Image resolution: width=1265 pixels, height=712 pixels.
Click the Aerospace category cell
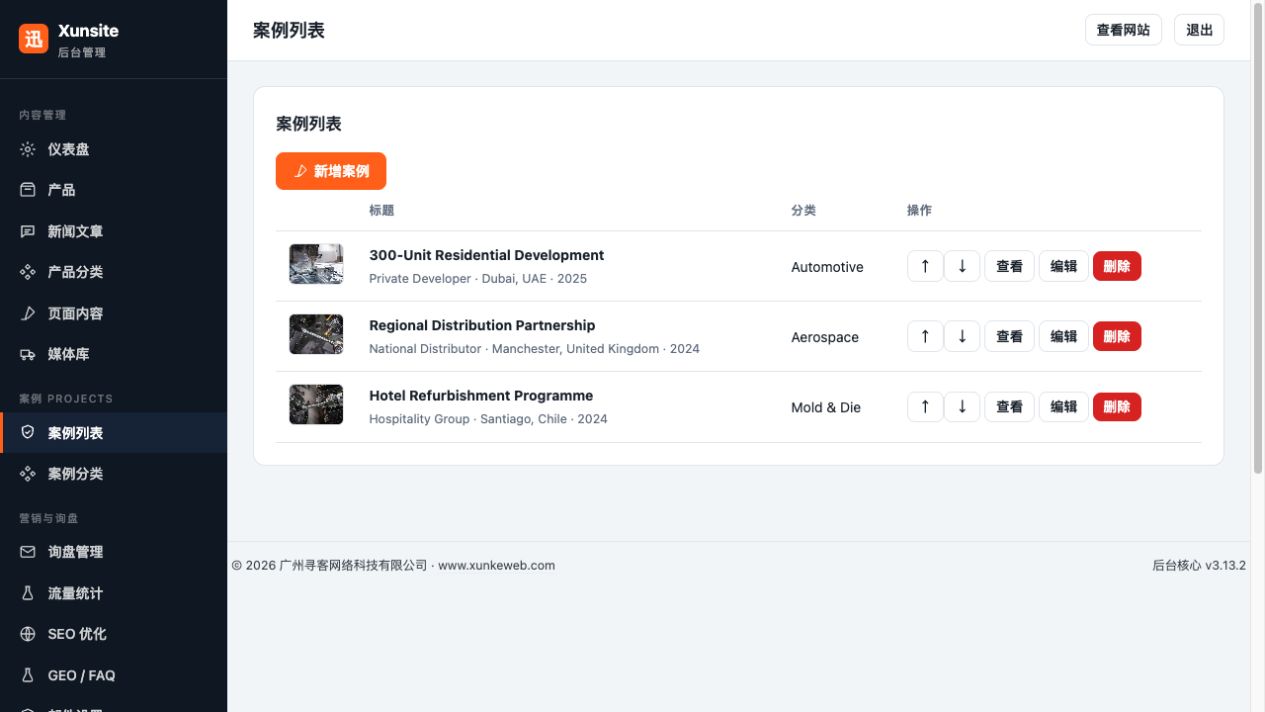point(825,337)
